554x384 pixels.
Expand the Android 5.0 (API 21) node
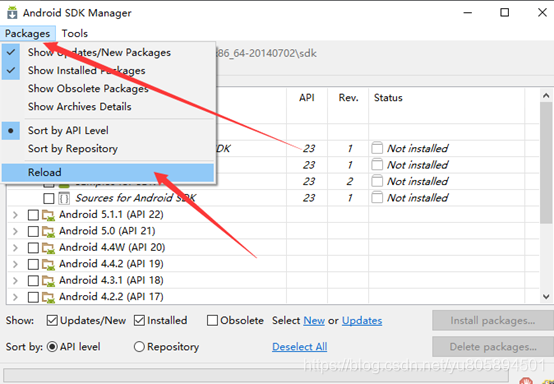[x=15, y=231]
